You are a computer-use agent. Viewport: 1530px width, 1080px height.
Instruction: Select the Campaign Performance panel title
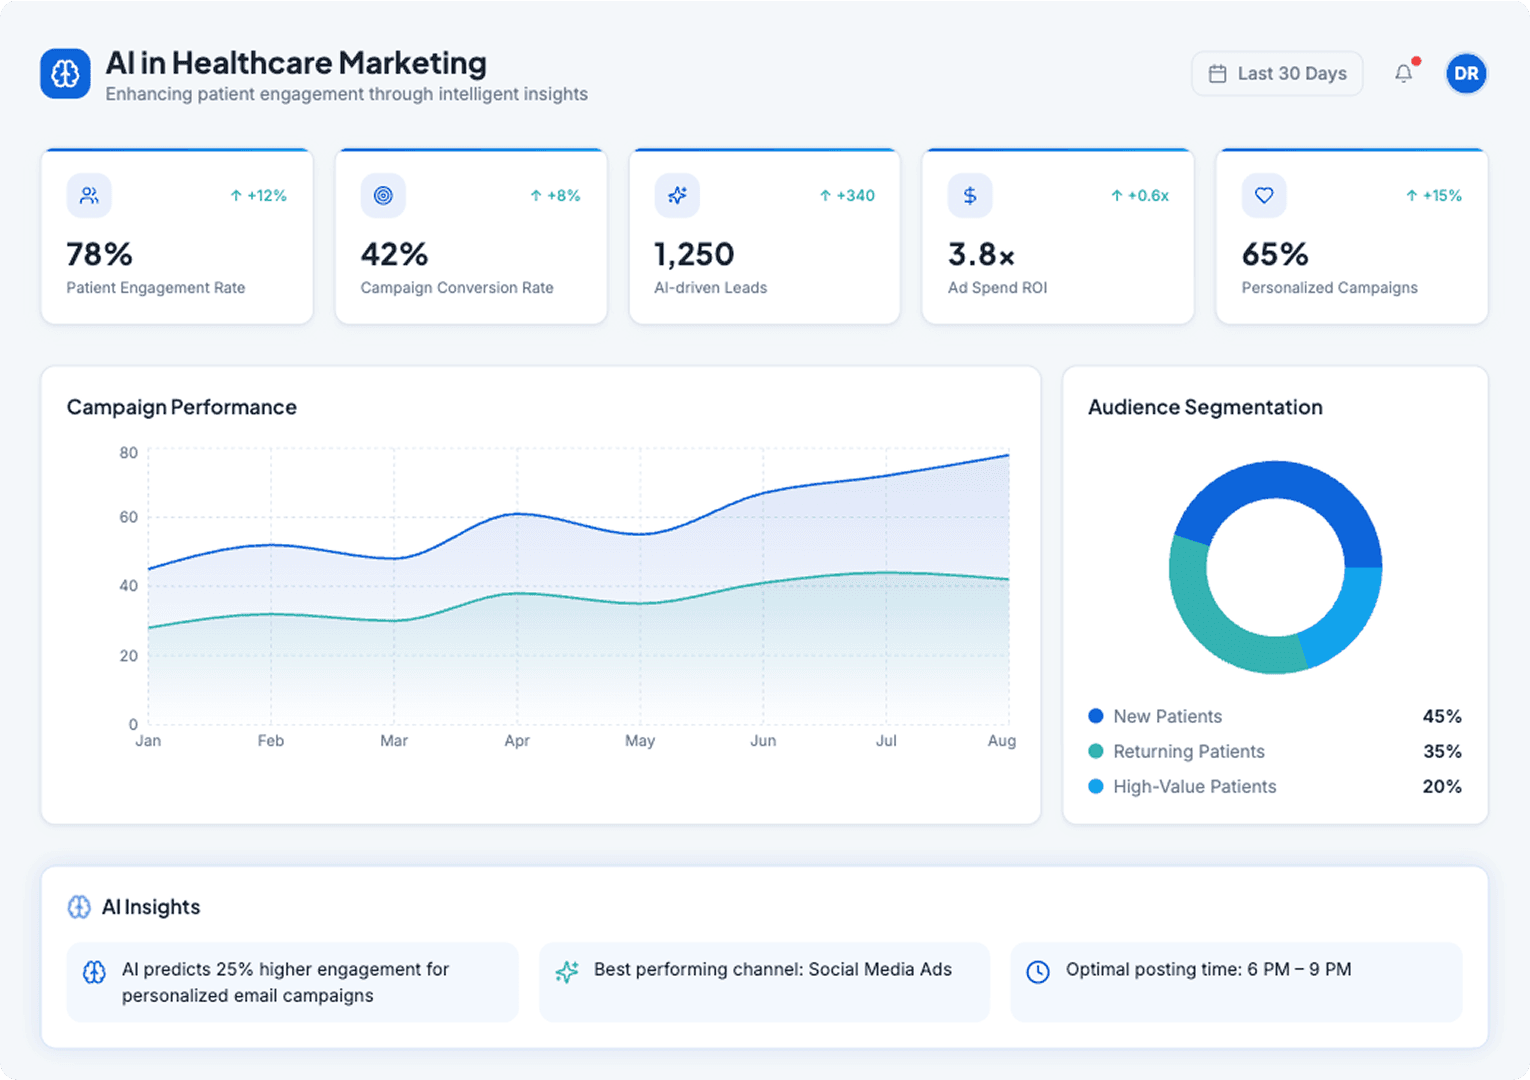pyautogui.click(x=181, y=407)
